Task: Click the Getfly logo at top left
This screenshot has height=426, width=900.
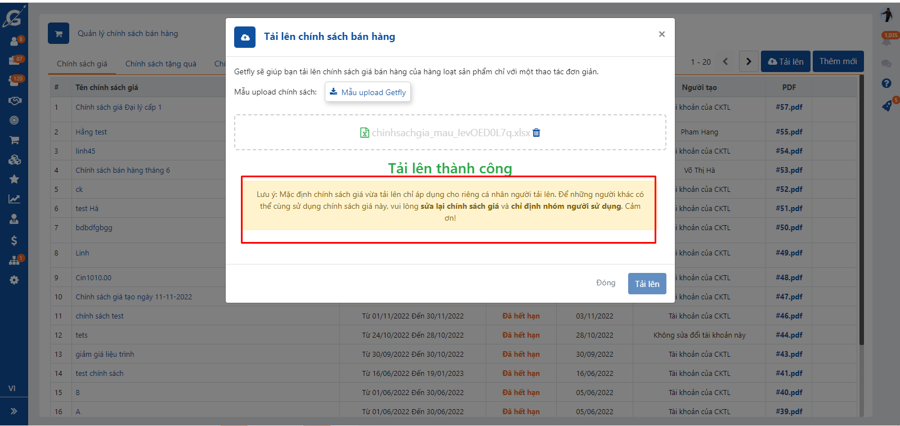Action: pos(13,16)
